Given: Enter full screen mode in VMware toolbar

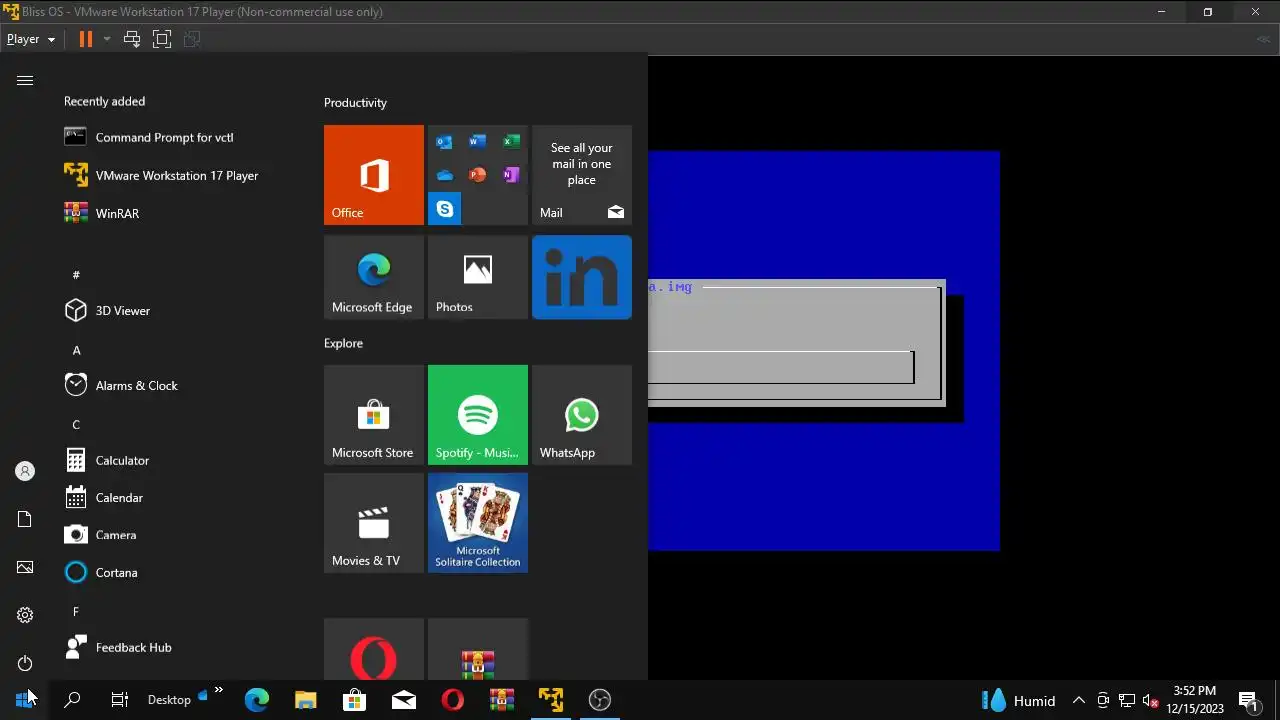Looking at the screenshot, I should click(162, 39).
